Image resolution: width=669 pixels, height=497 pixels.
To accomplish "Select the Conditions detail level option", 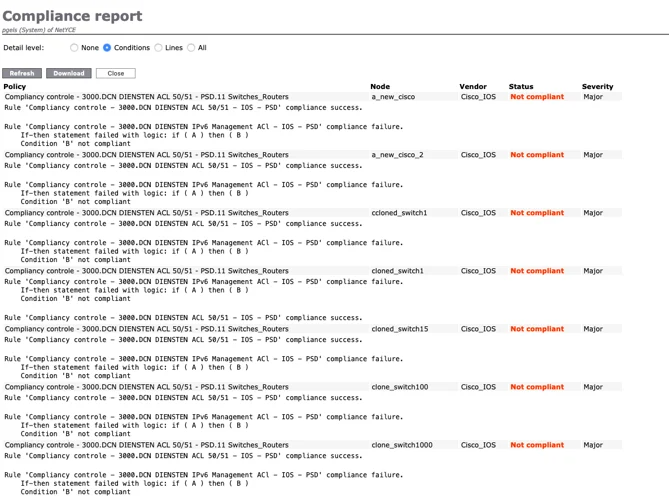I will click(x=107, y=48).
